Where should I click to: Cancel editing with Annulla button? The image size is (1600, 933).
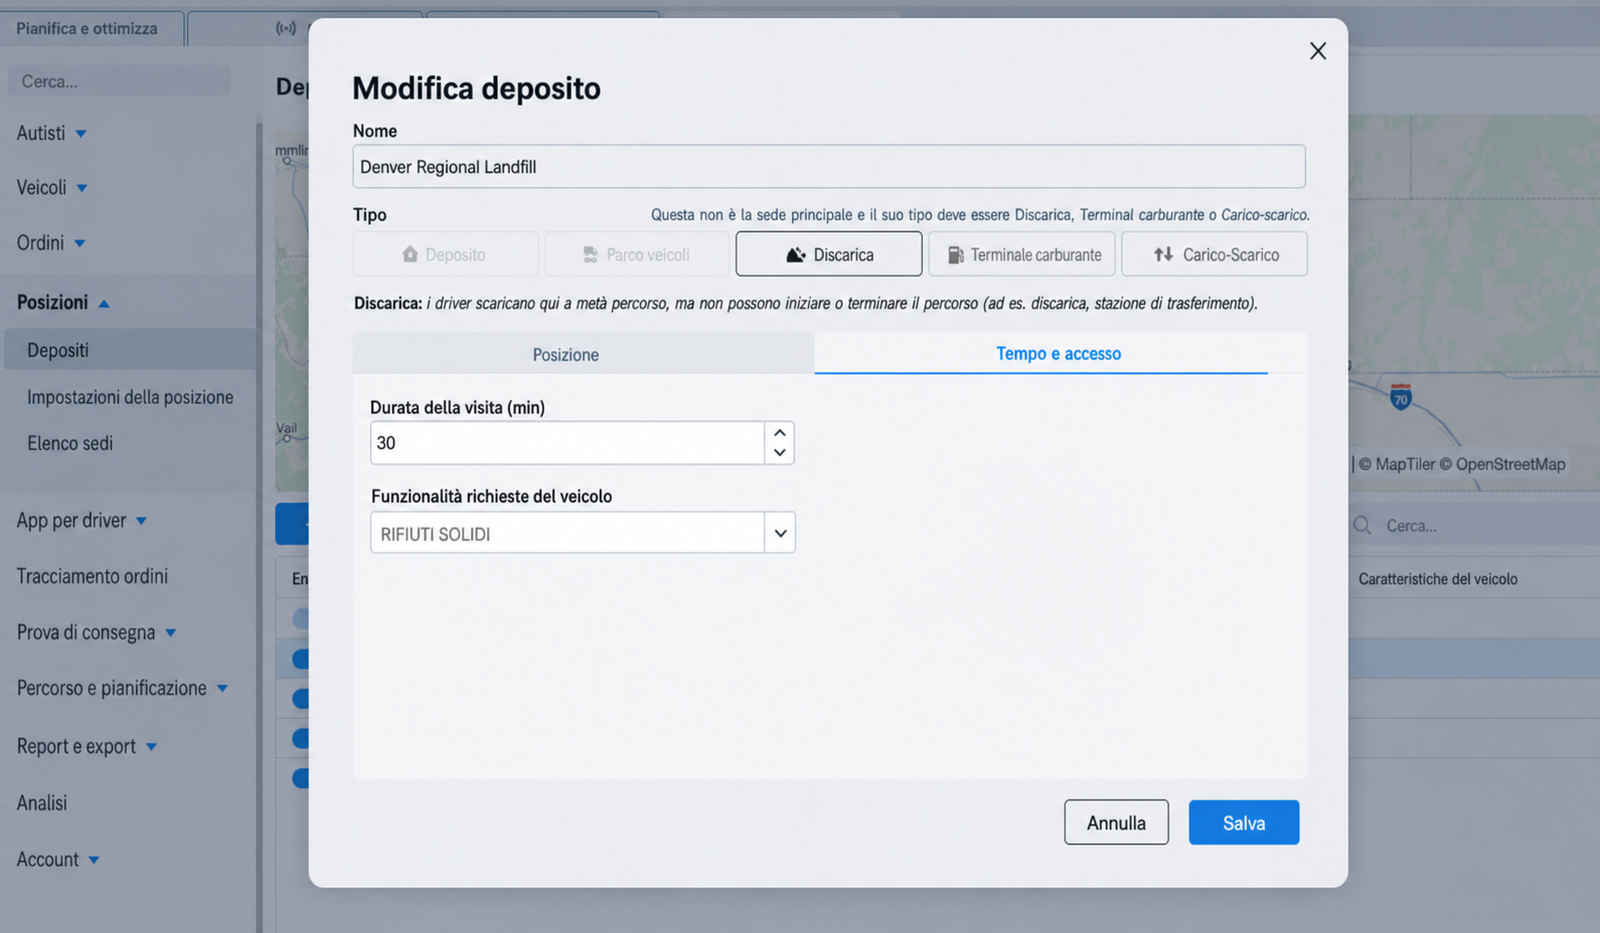pyautogui.click(x=1116, y=822)
